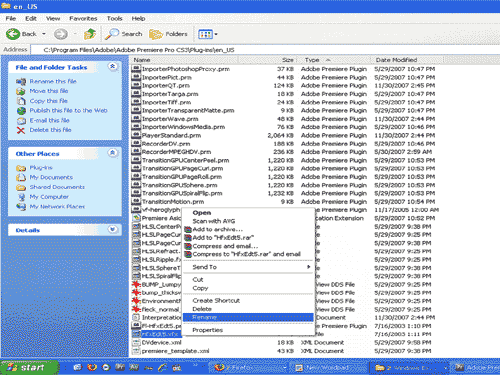Collapse the Other Places panel
Image resolution: width=500 pixels, height=375 pixels.
pos(113,153)
